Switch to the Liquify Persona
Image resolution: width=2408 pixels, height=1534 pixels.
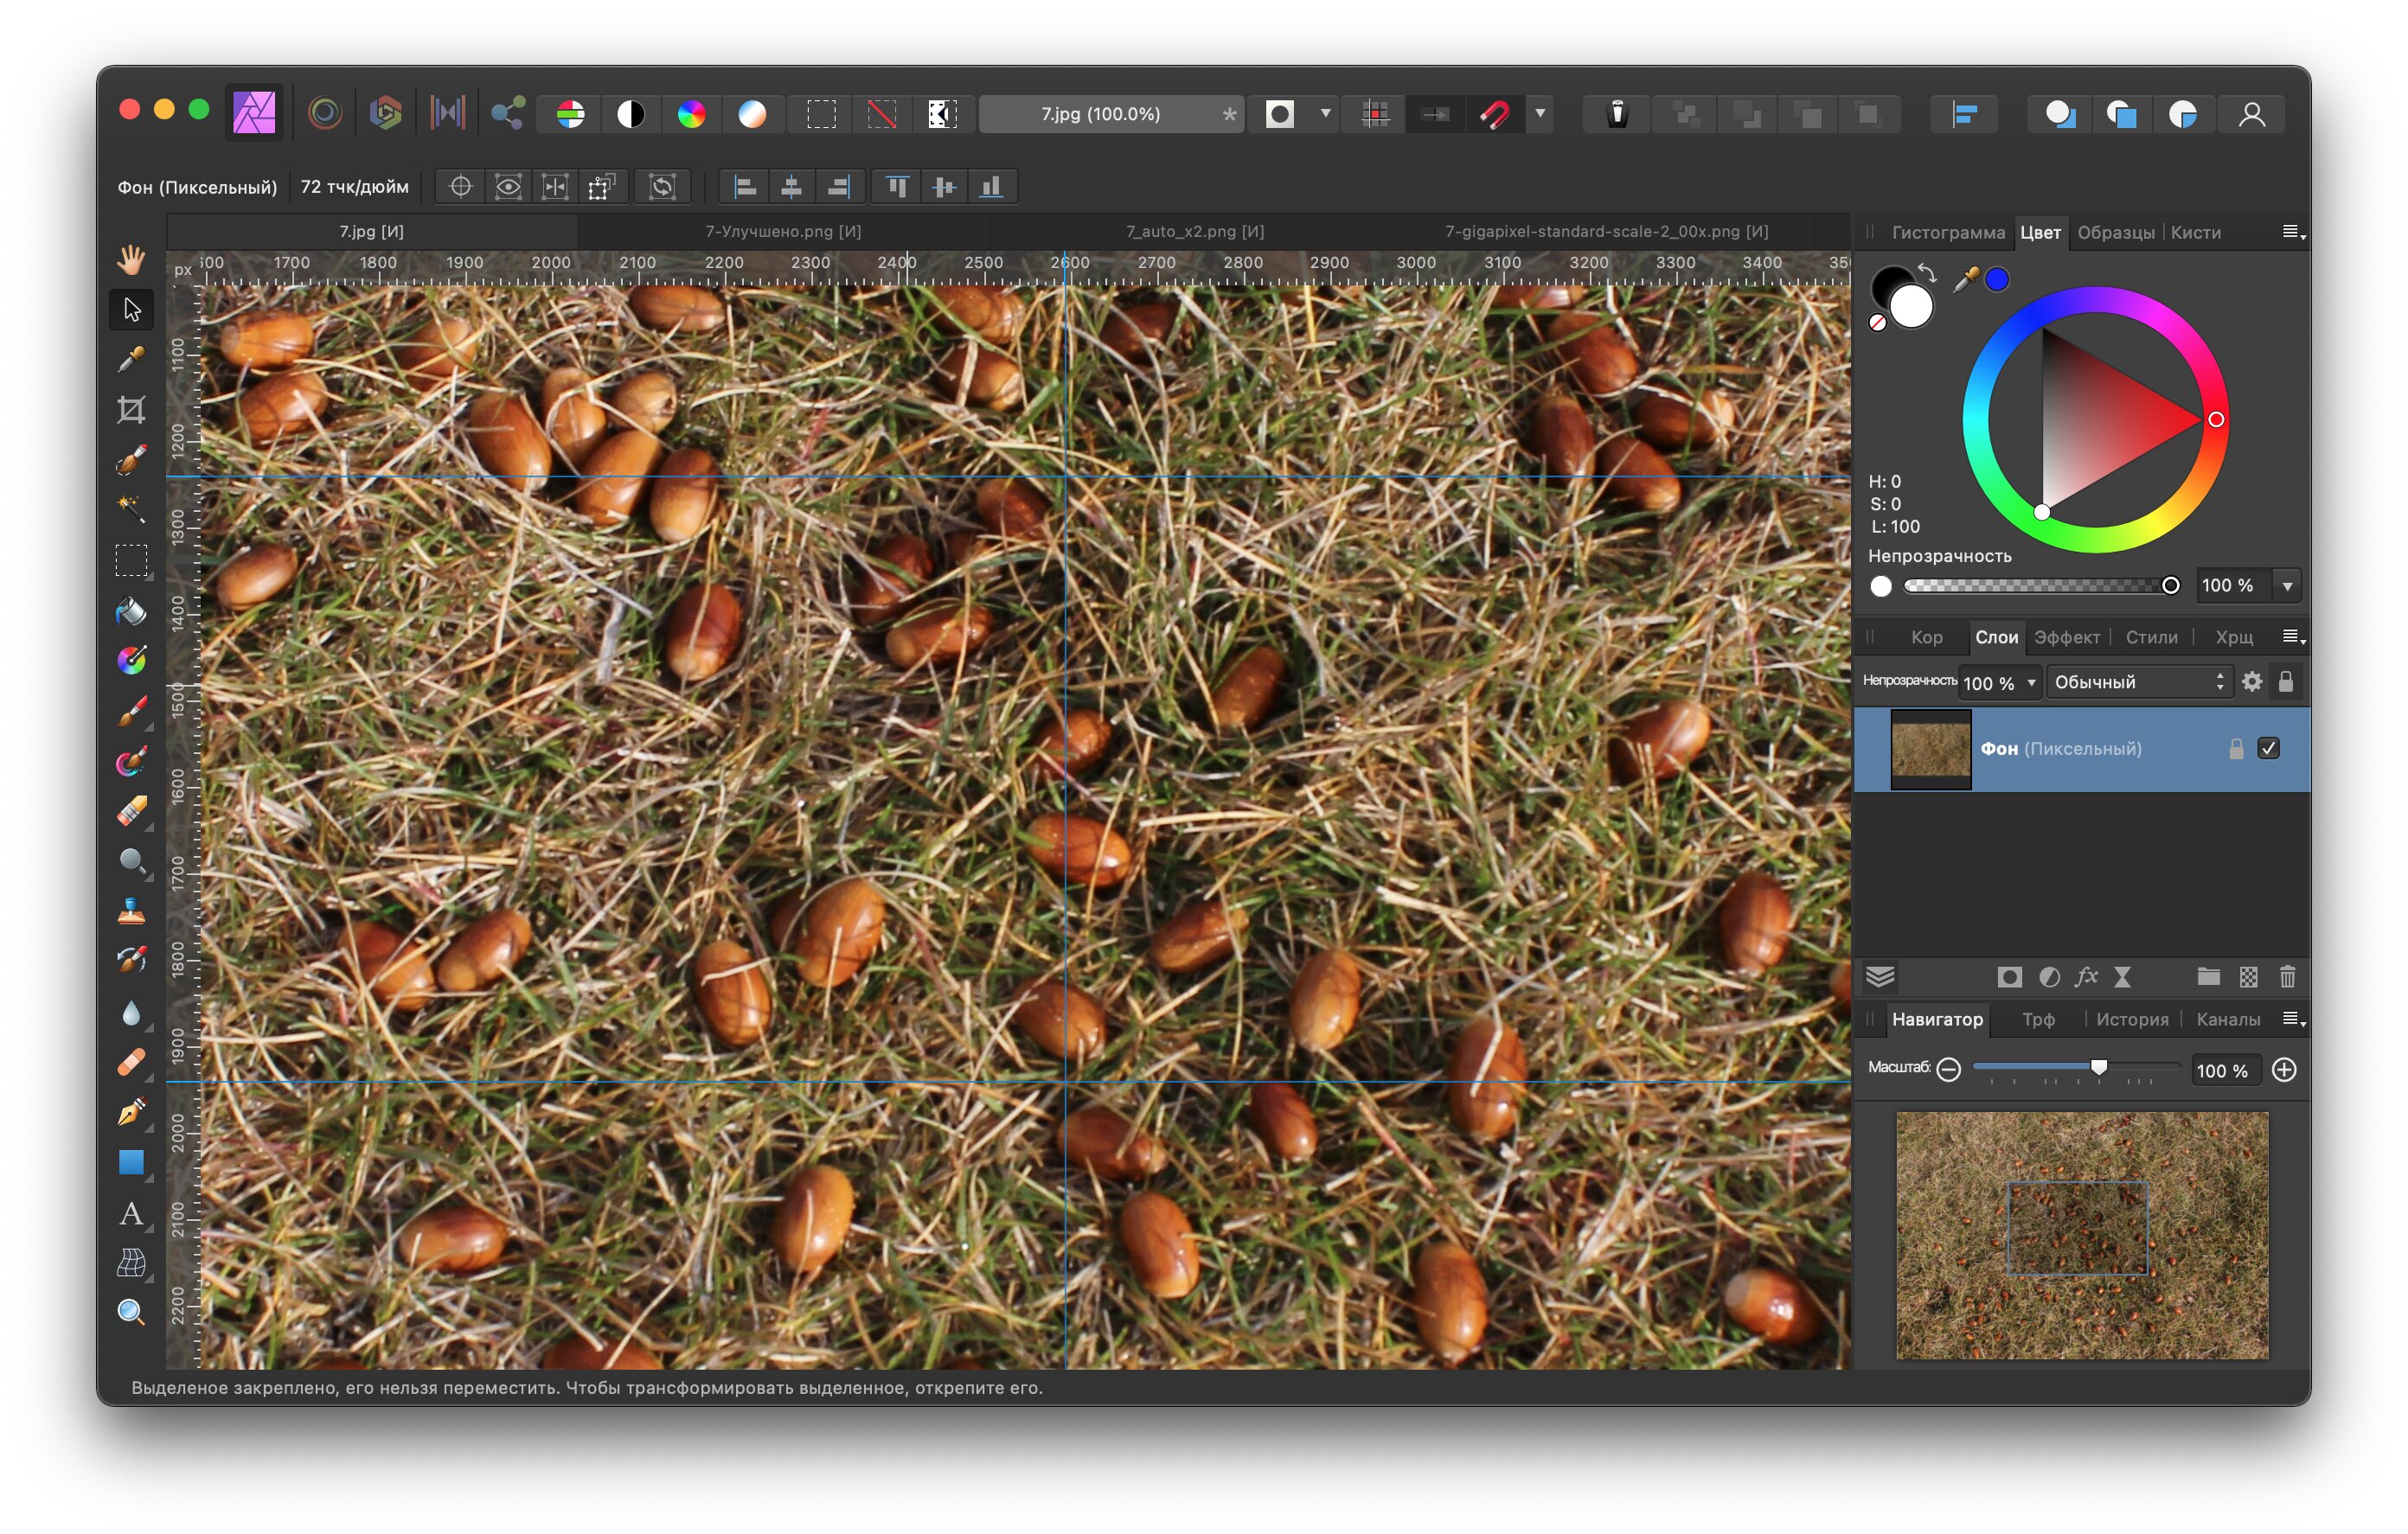[x=325, y=113]
